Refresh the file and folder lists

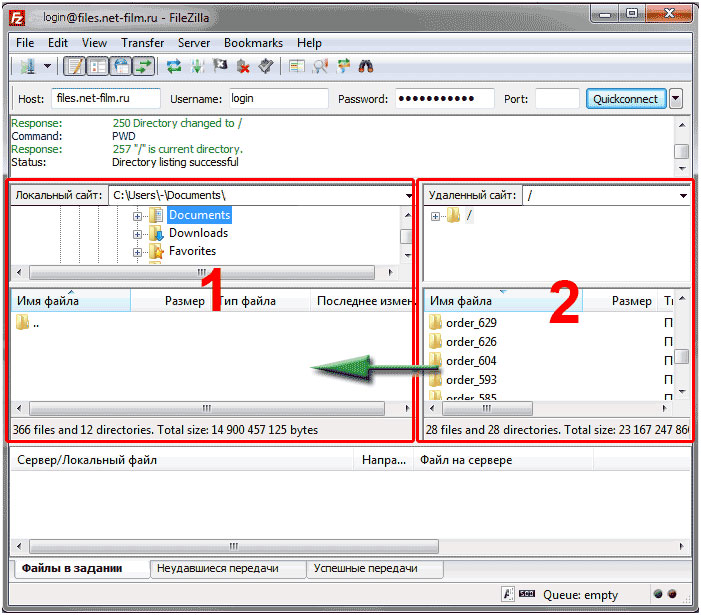tap(174, 67)
